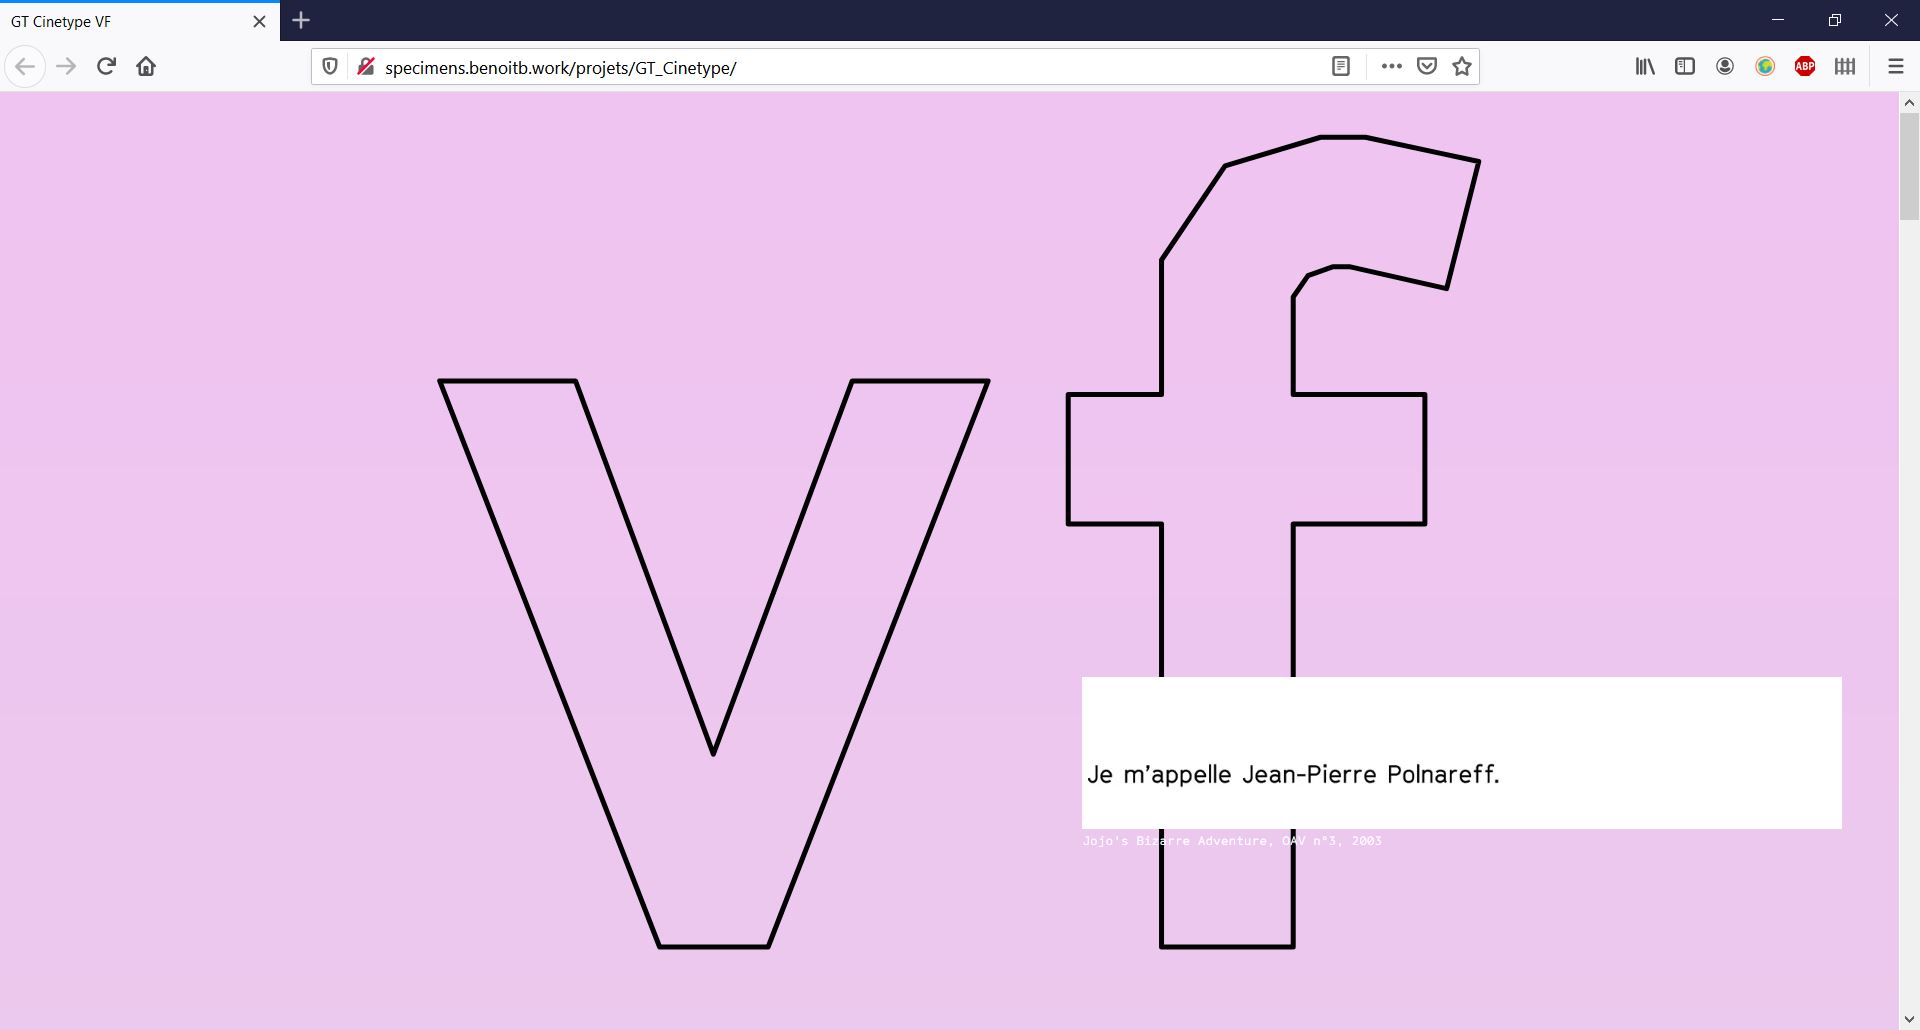Screen dimensions: 1920x1030
Task: Toggle reader view for this page
Action: pos(1341,67)
